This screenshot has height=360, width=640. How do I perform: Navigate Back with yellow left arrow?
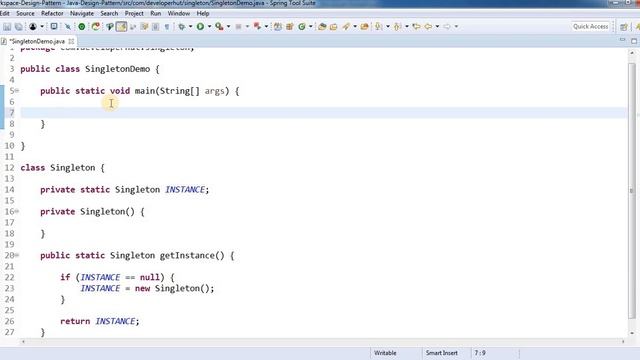pos(428,27)
